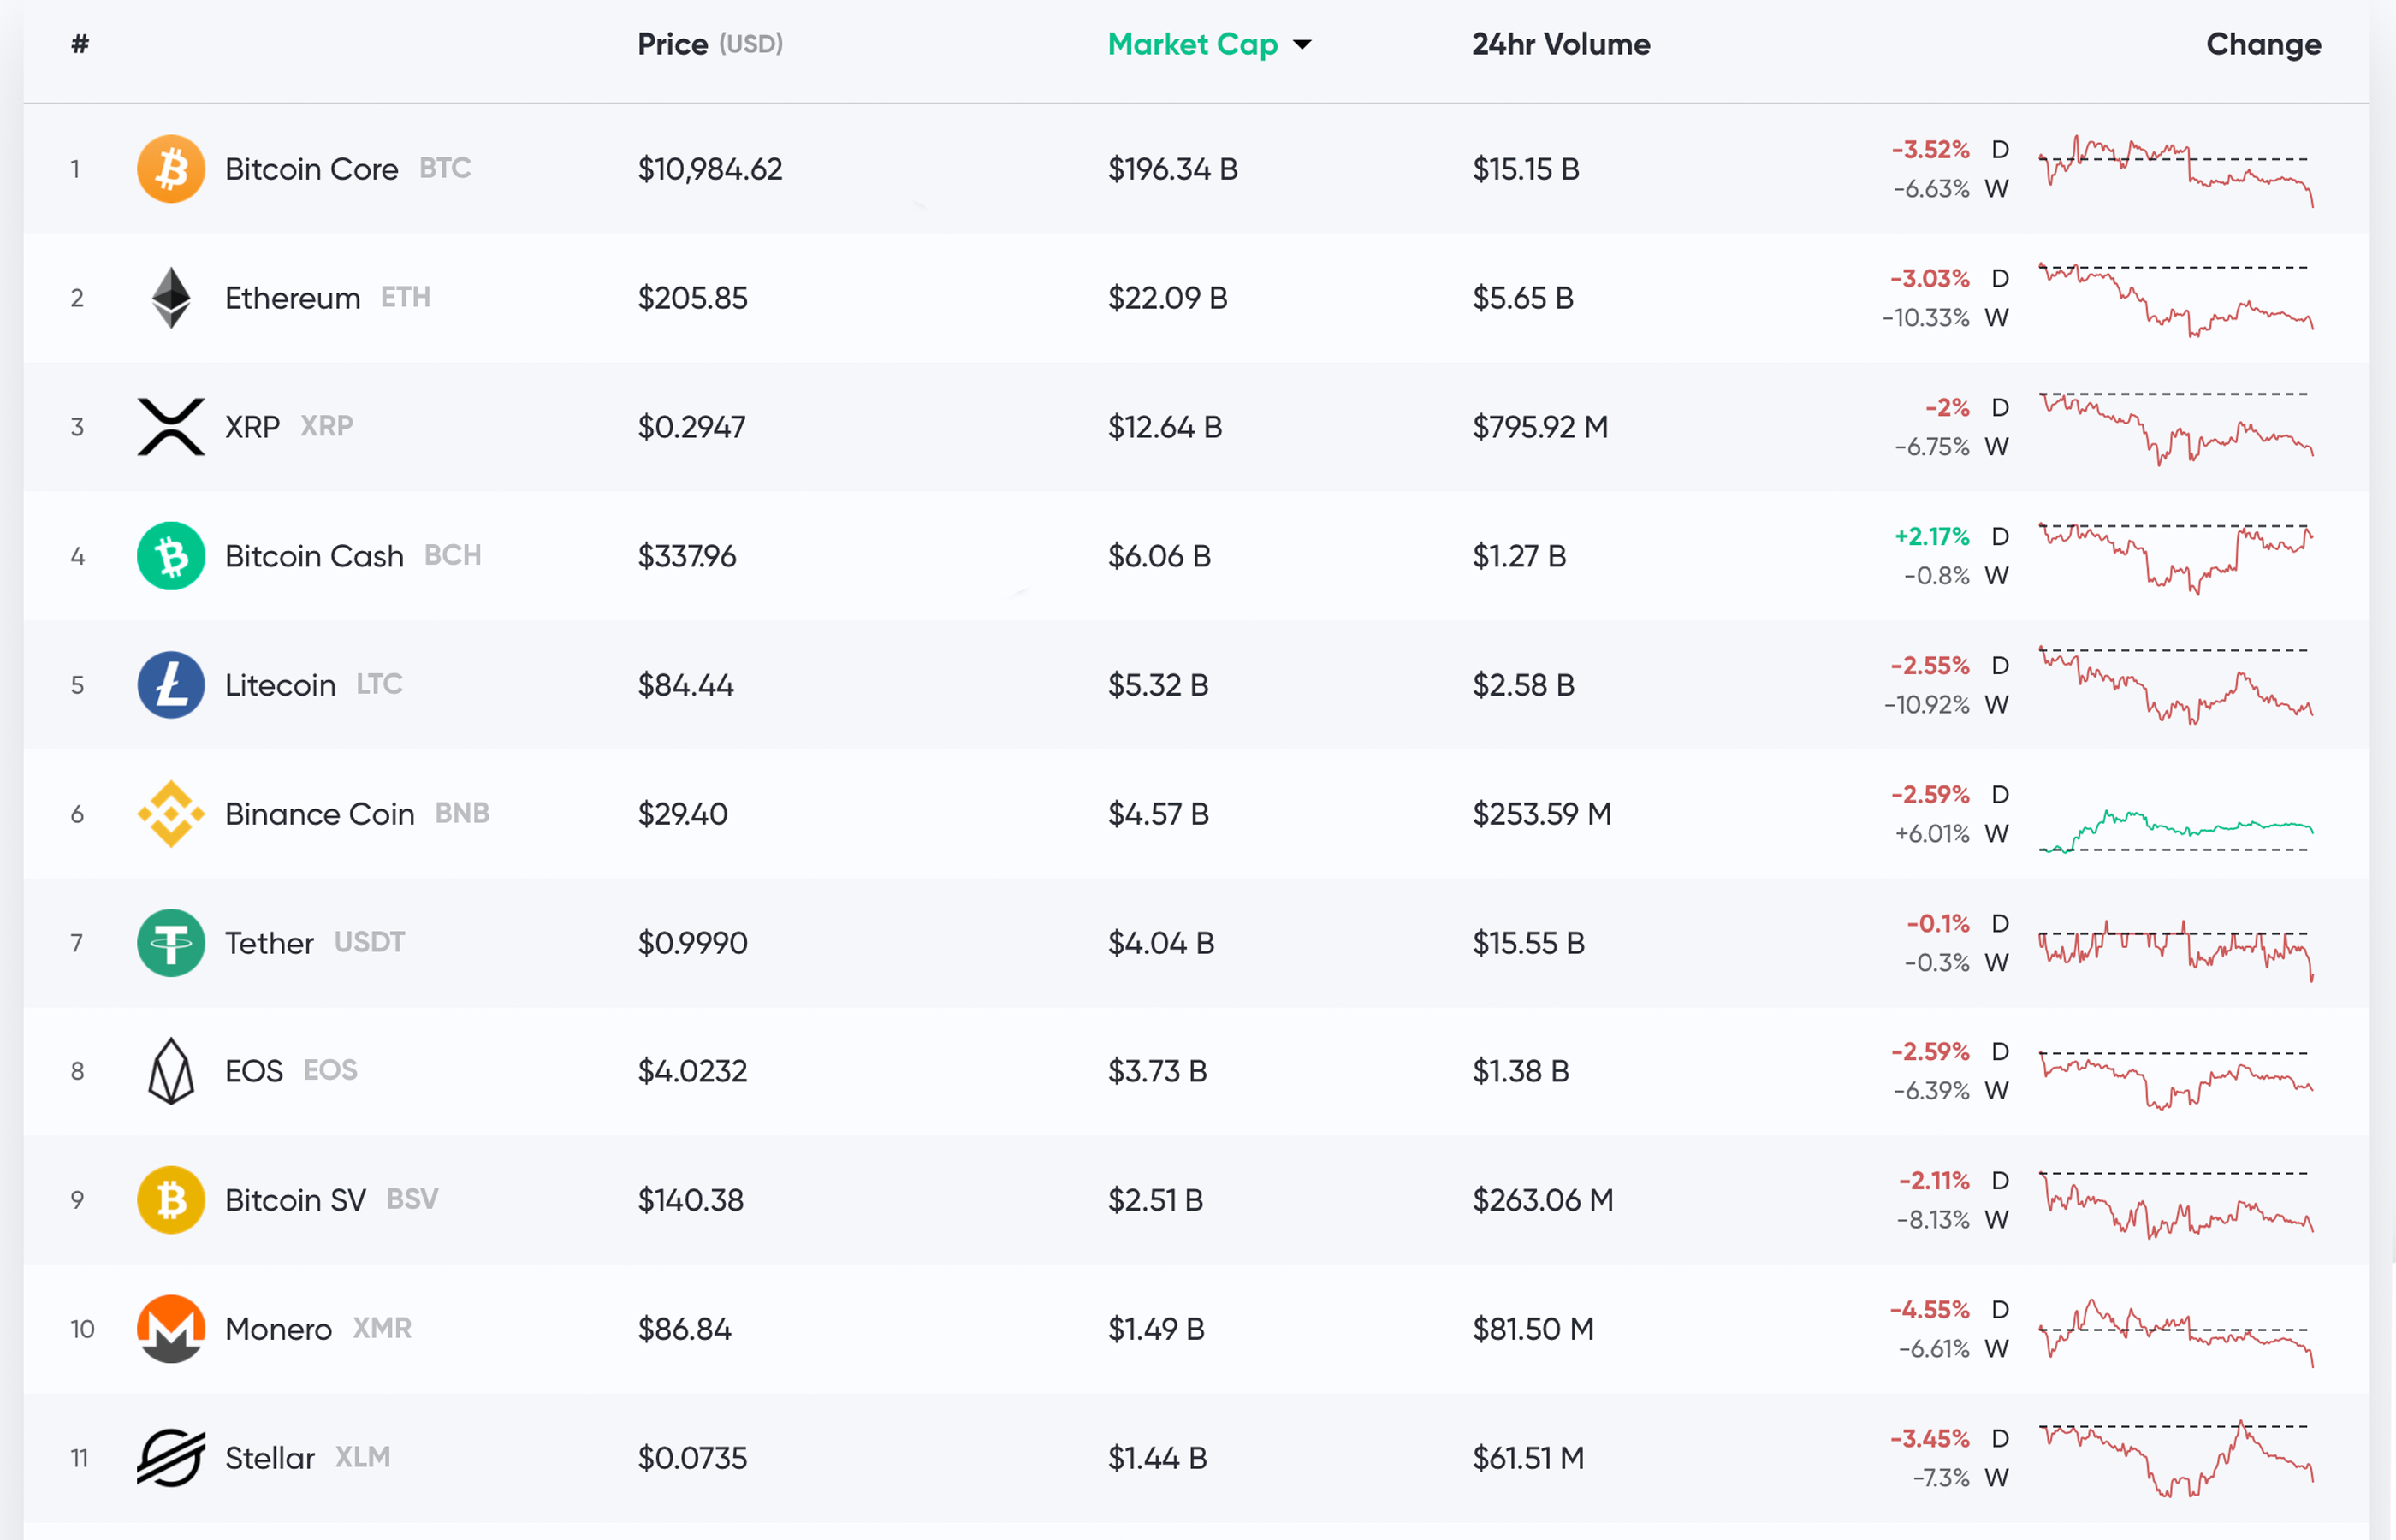The width and height of the screenshot is (2396, 1540).
Task: Click the -4.55% Monero daily change
Action: [1930, 1310]
